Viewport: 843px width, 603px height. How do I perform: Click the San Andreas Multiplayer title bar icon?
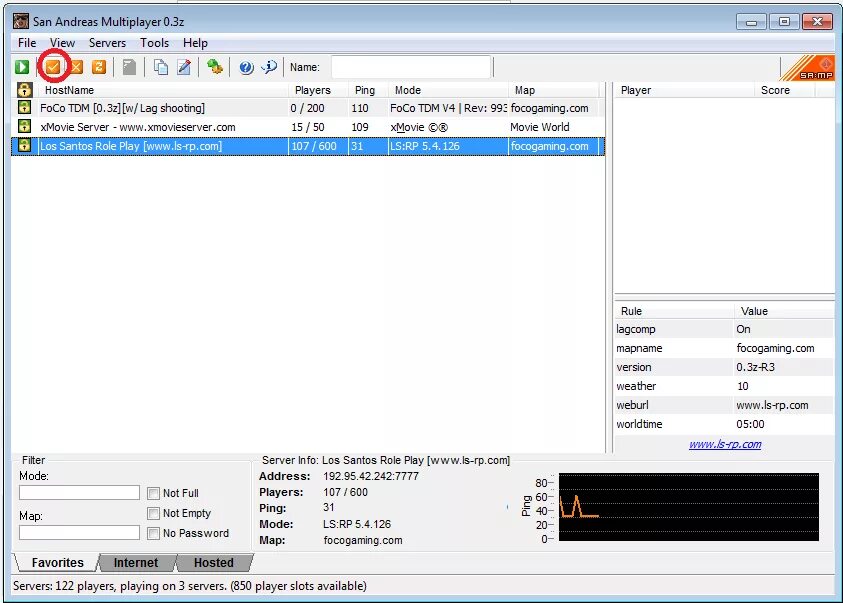[x=21, y=21]
